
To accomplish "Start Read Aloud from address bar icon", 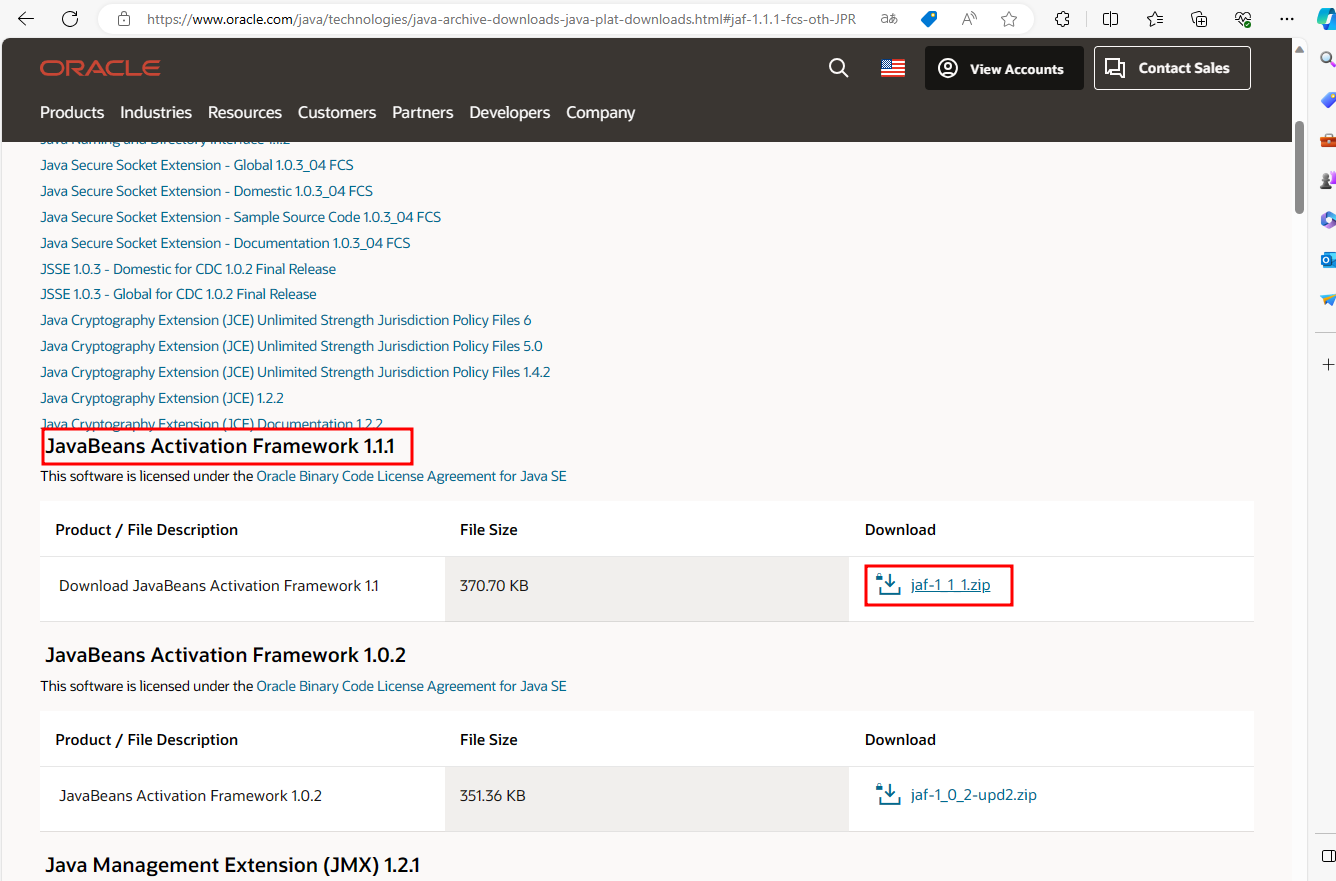I will tap(969, 19).
